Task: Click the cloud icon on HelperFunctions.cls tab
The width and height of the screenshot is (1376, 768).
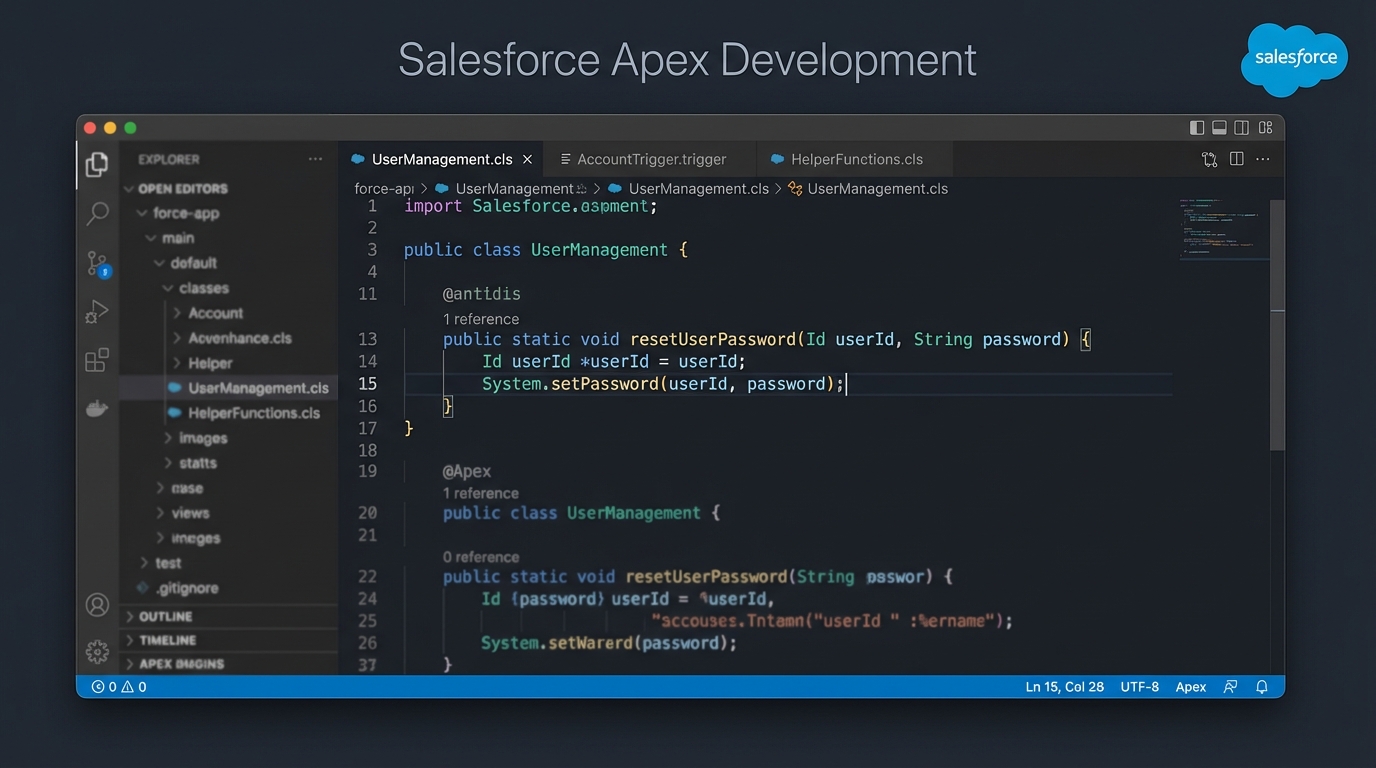Action: pyautogui.click(x=777, y=159)
